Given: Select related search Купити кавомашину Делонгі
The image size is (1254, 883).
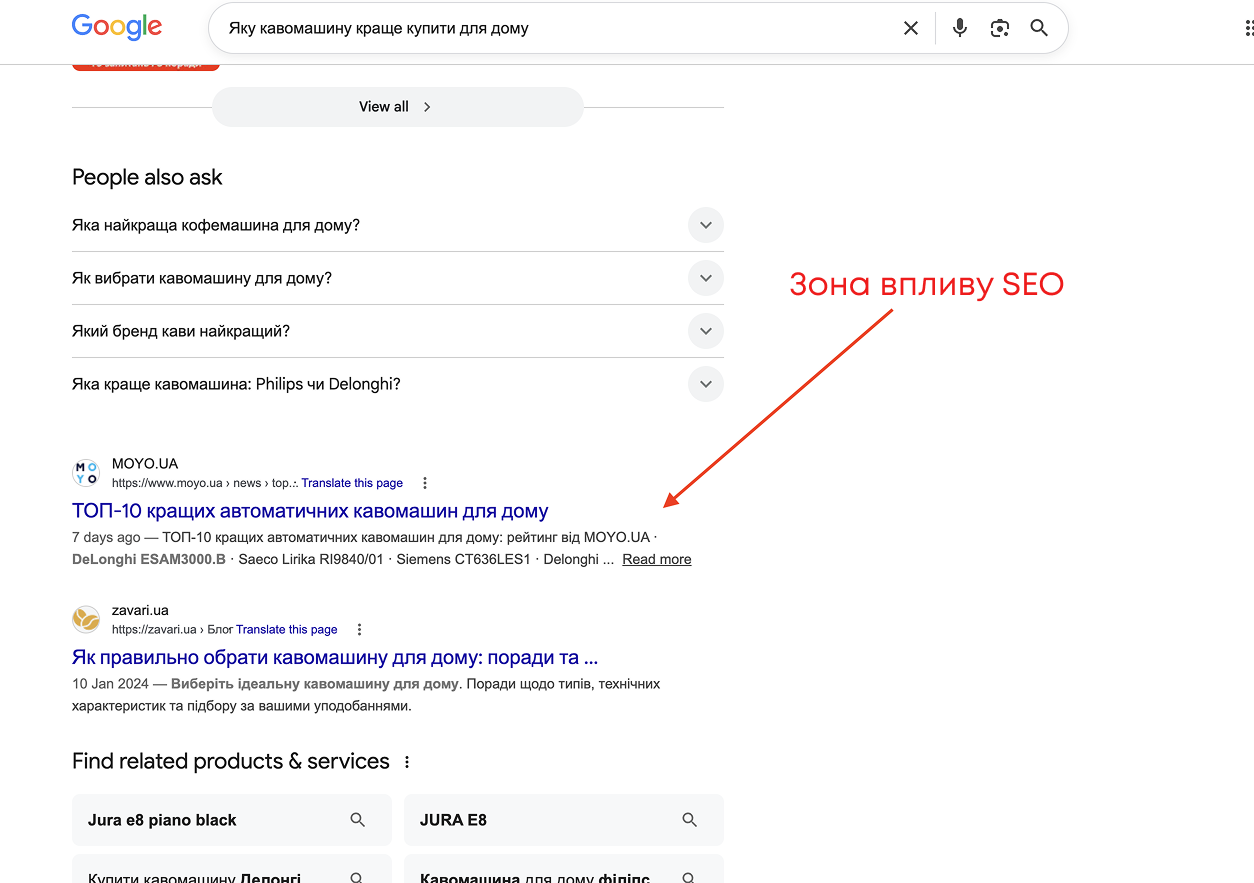Looking at the screenshot, I should click(x=232, y=869).
